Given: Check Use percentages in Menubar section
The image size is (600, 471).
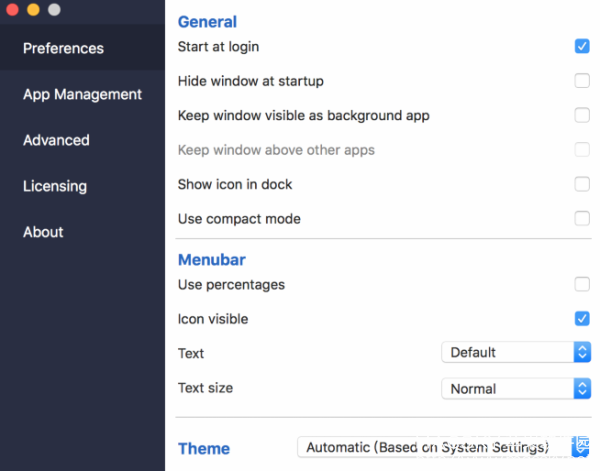Looking at the screenshot, I should click(582, 284).
